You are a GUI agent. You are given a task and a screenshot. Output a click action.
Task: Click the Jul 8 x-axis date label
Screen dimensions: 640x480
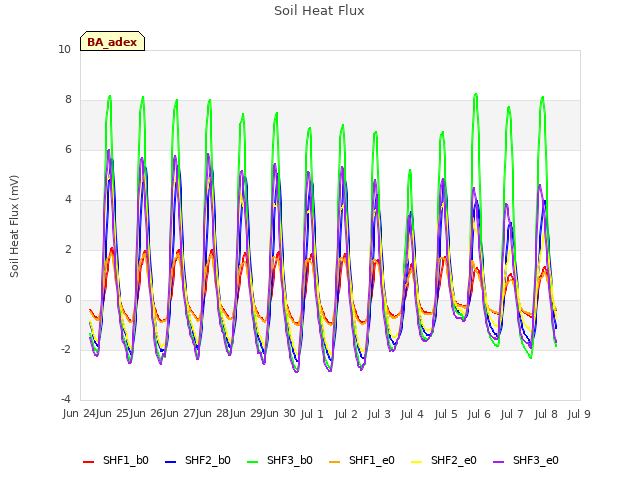pyautogui.click(x=546, y=414)
